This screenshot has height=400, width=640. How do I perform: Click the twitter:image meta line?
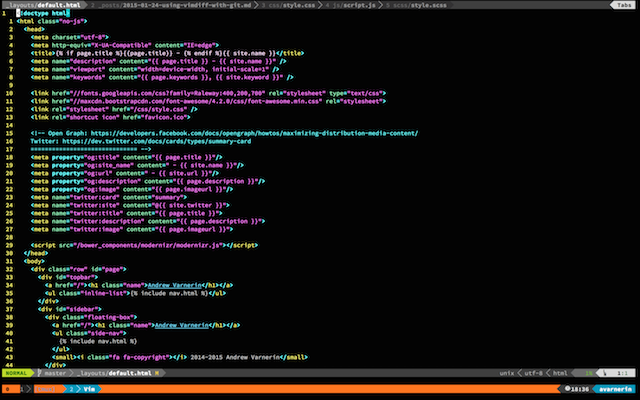click(132, 229)
